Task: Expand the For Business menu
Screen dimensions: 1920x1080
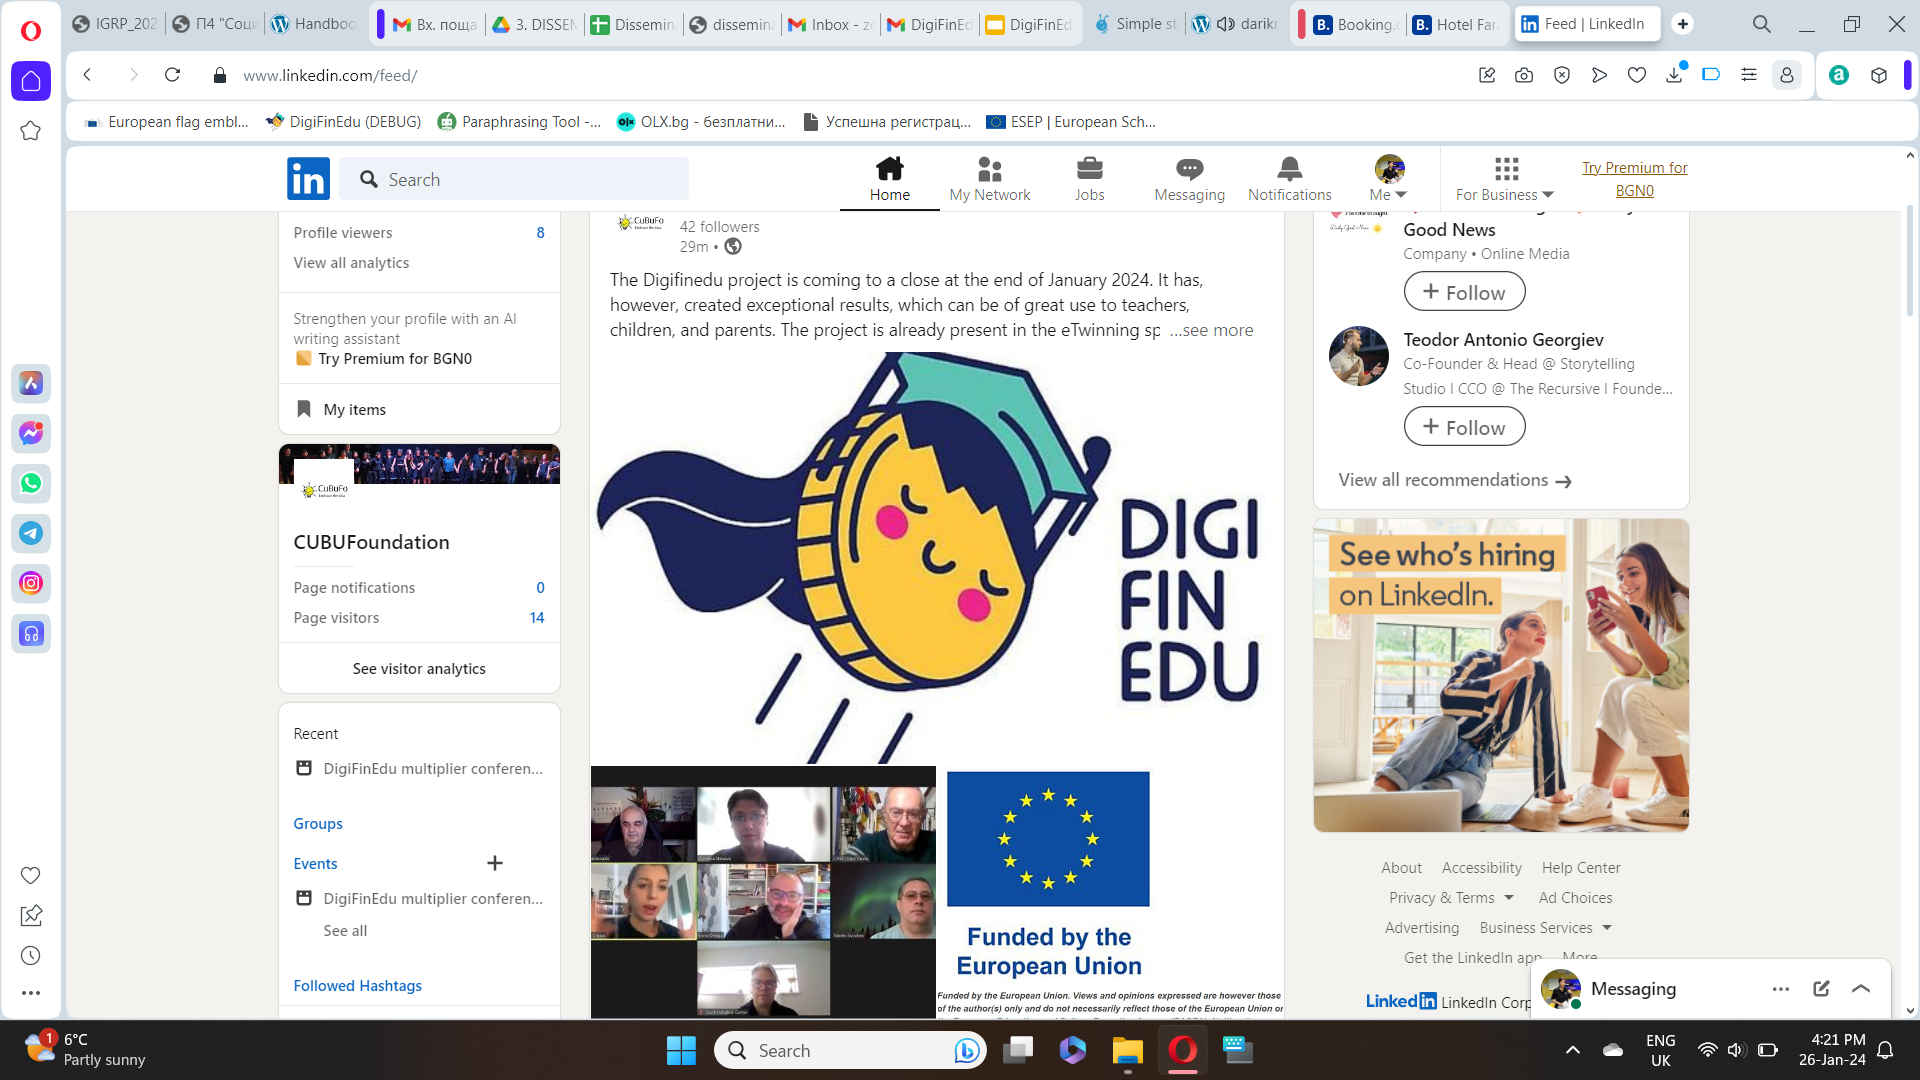Action: 1505,180
